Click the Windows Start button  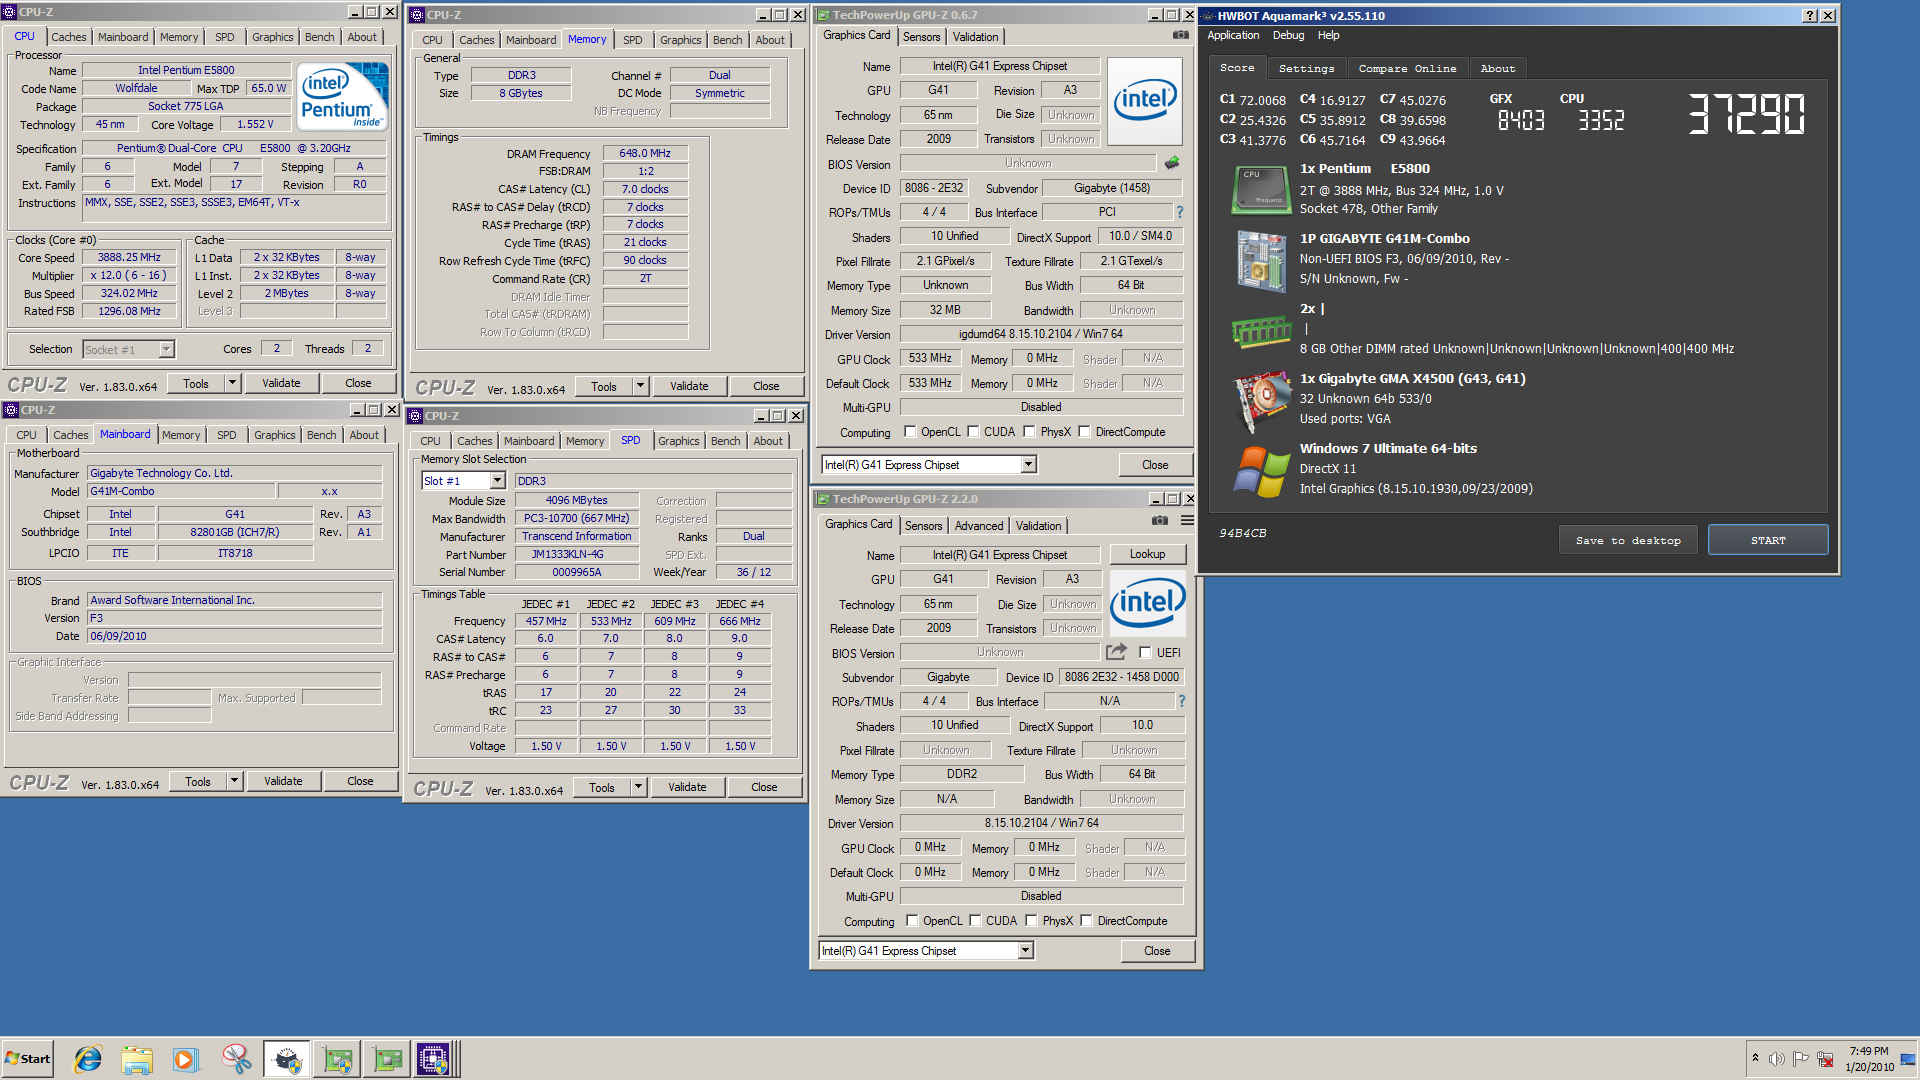[28, 1059]
